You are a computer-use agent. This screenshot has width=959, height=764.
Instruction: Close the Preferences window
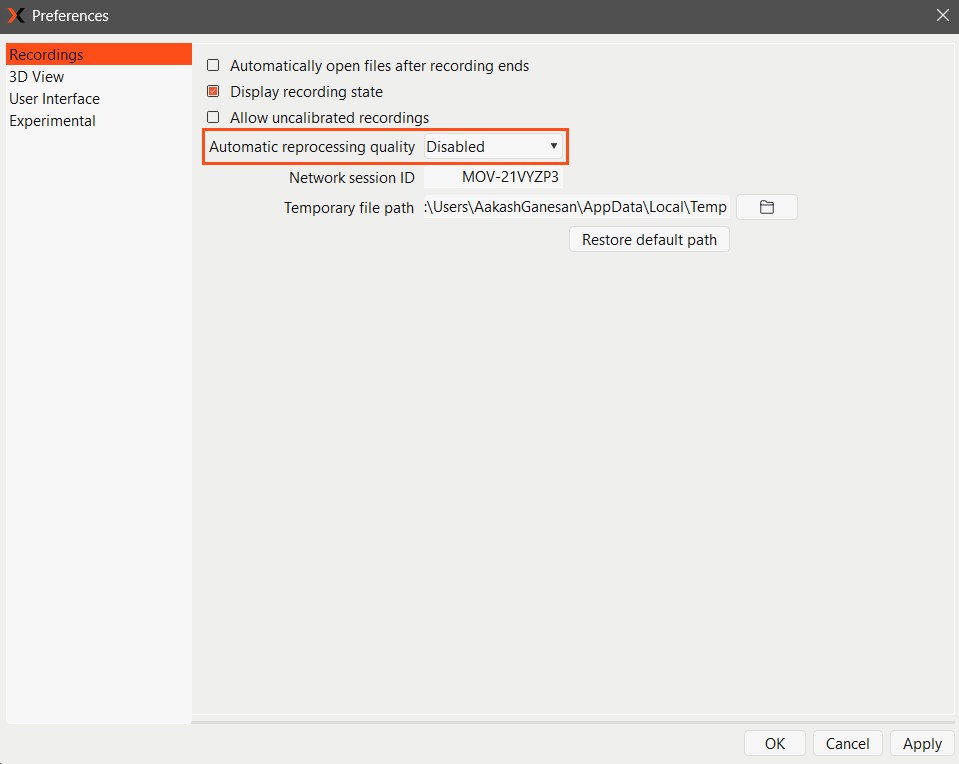pyautogui.click(x=942, y=15)
